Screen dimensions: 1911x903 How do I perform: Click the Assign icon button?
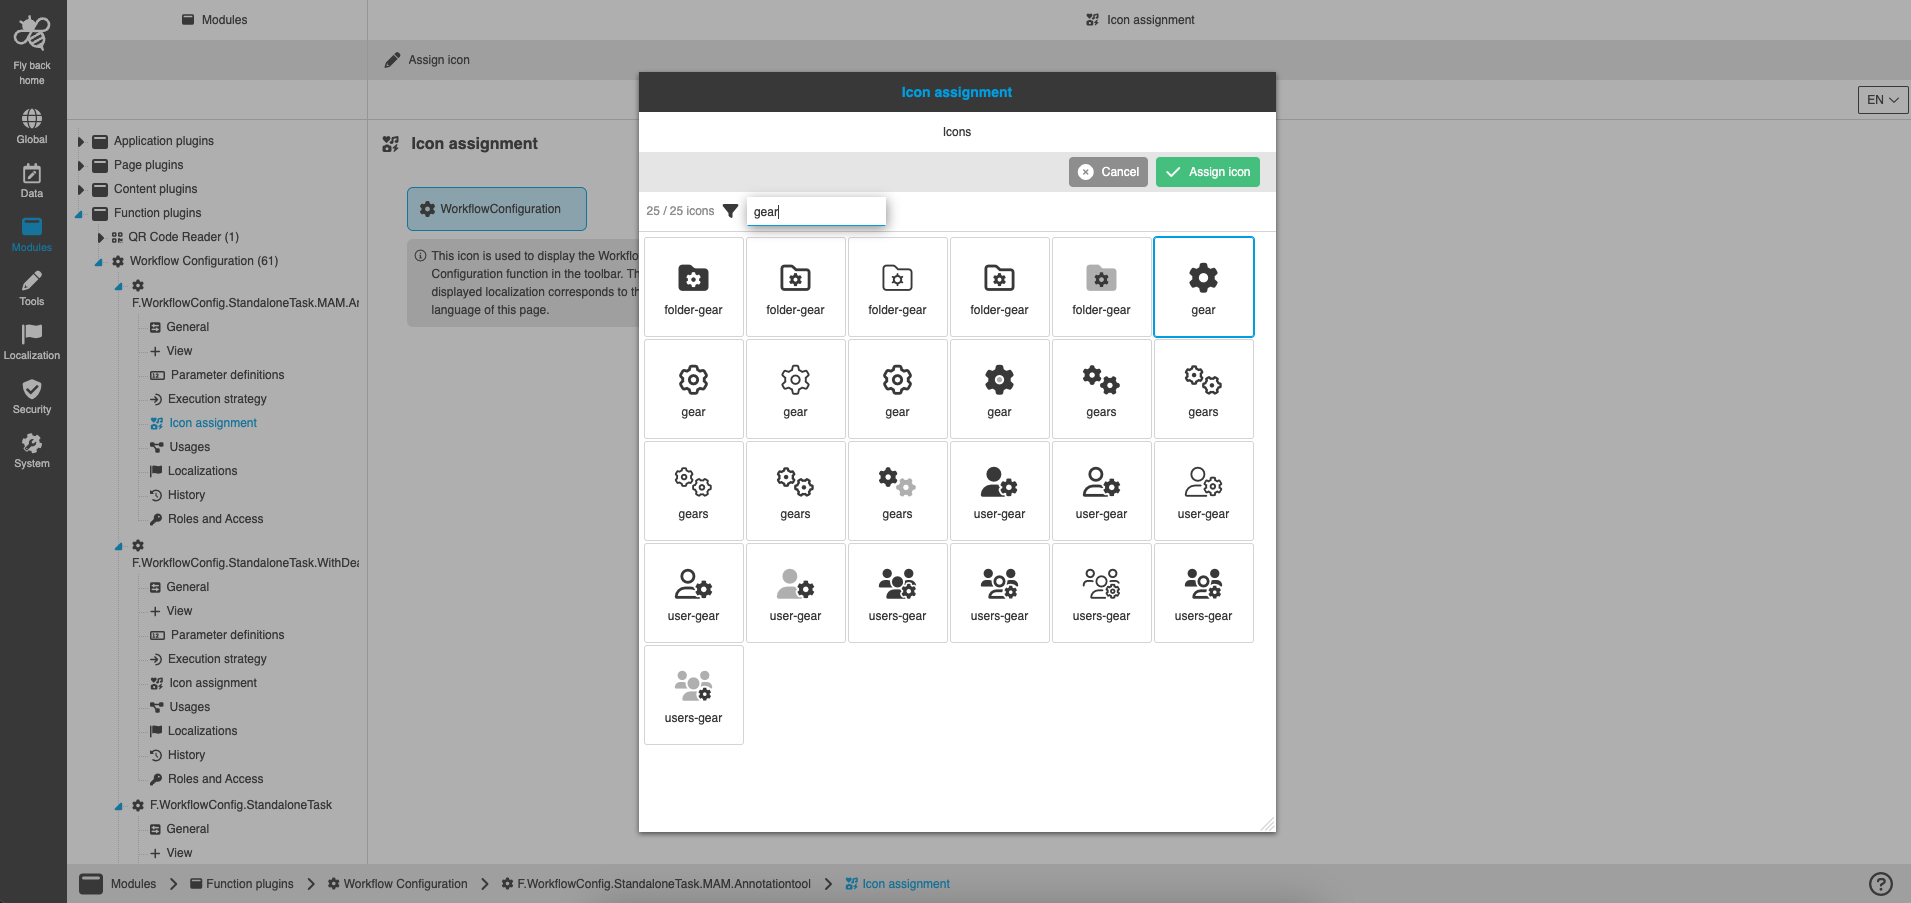pyautogui.click(x=1207, y=171)
